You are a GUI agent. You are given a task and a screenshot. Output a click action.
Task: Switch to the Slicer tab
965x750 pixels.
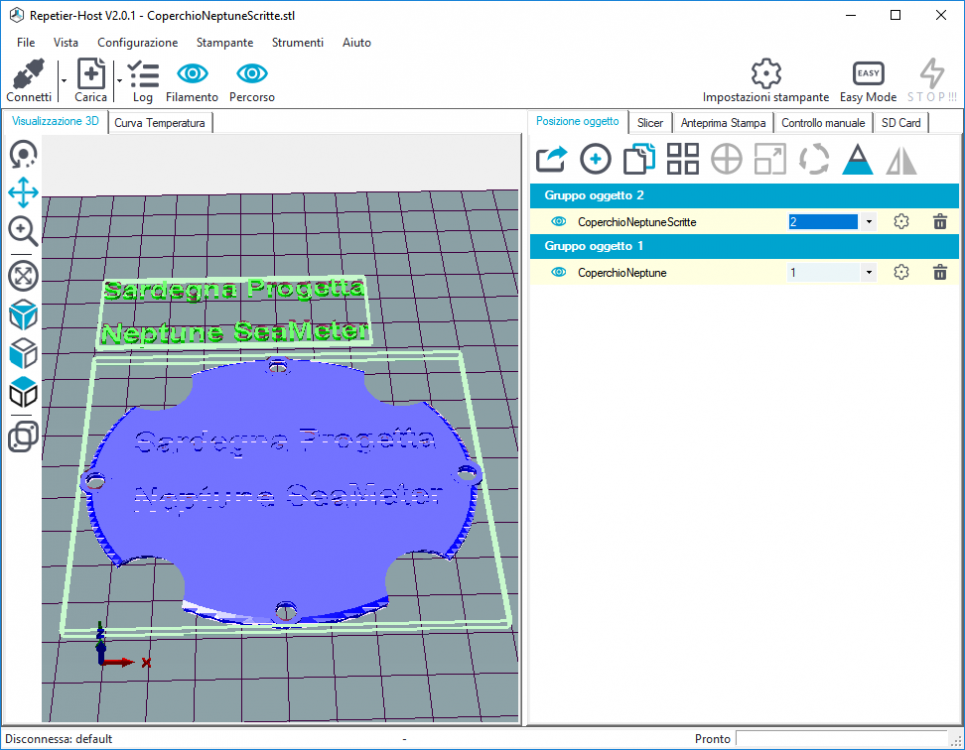pos(650,123)
